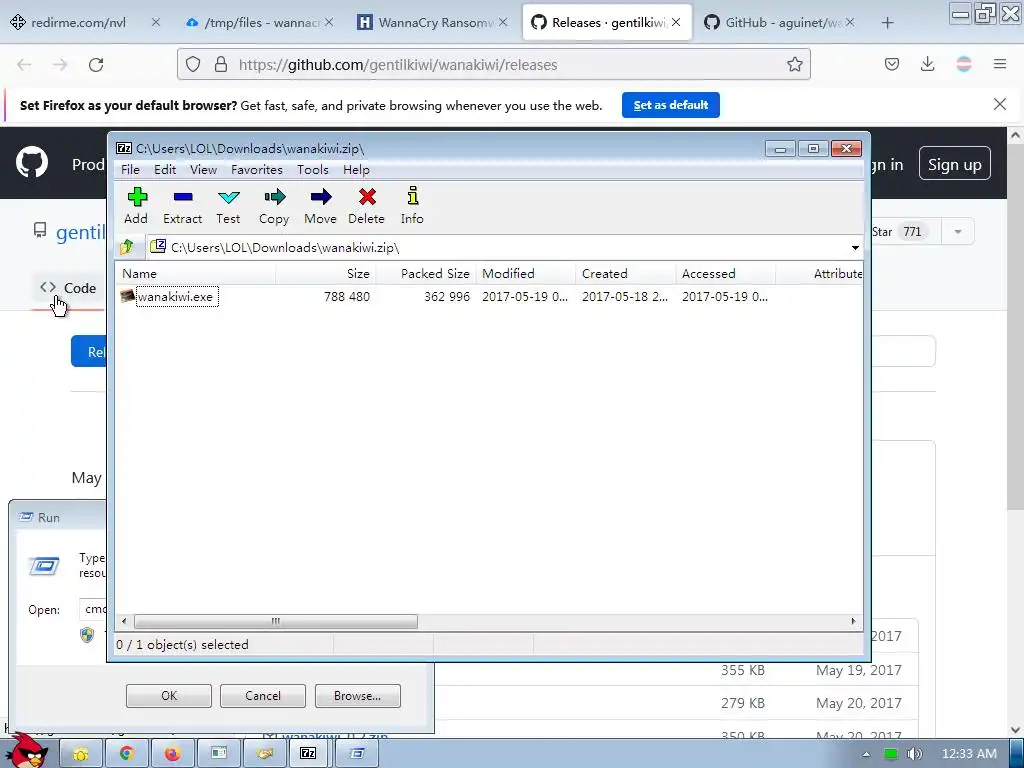Click the Firefox URL address bar
The height and width of the screenshot is (768, 1024).
point(494,64)
